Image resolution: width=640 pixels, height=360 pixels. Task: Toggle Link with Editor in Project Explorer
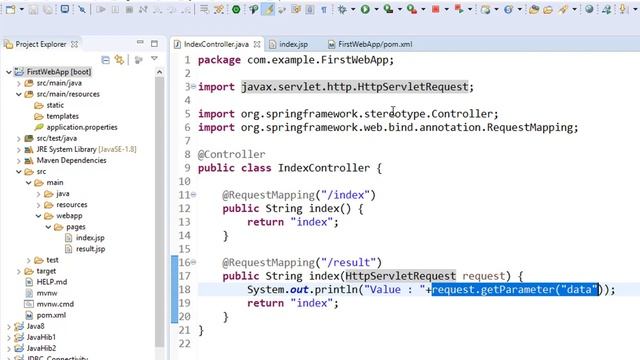pyautogui.click(x=119, y=60)
